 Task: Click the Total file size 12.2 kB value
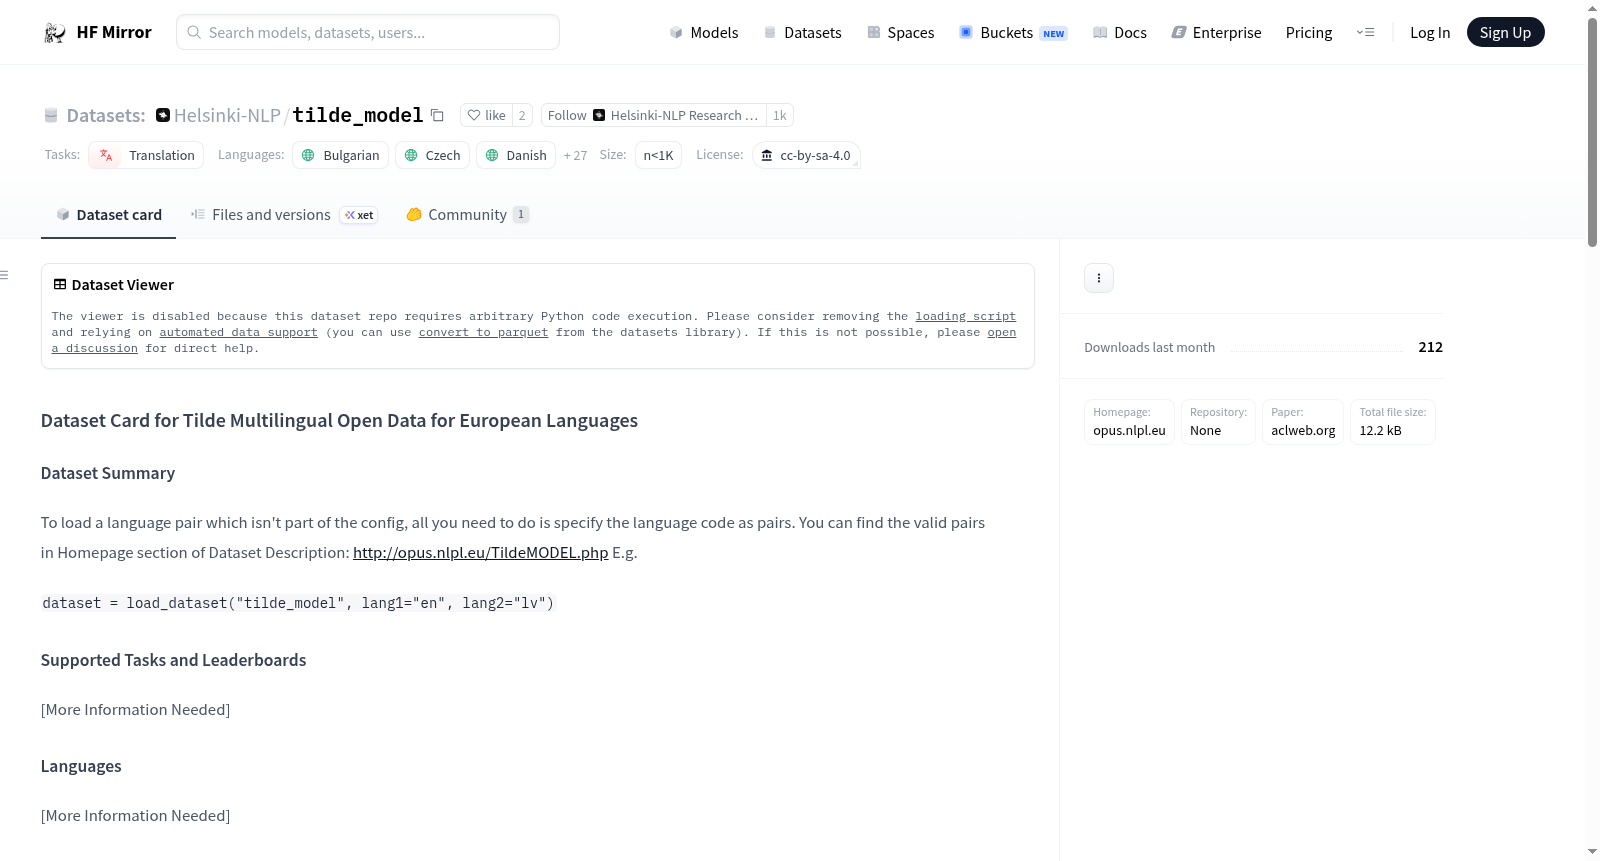point(1380,431)
